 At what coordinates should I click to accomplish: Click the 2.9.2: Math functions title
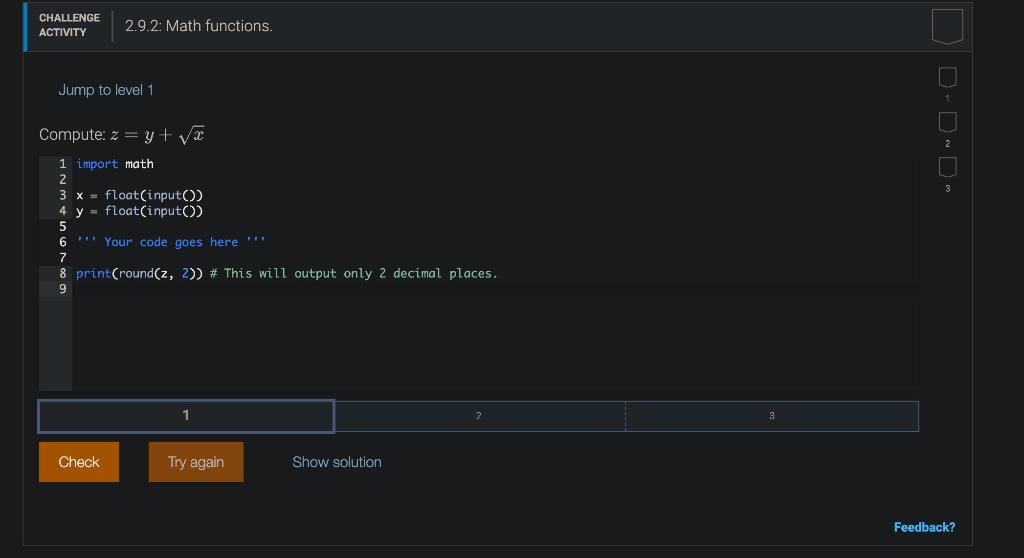point(199,26)
